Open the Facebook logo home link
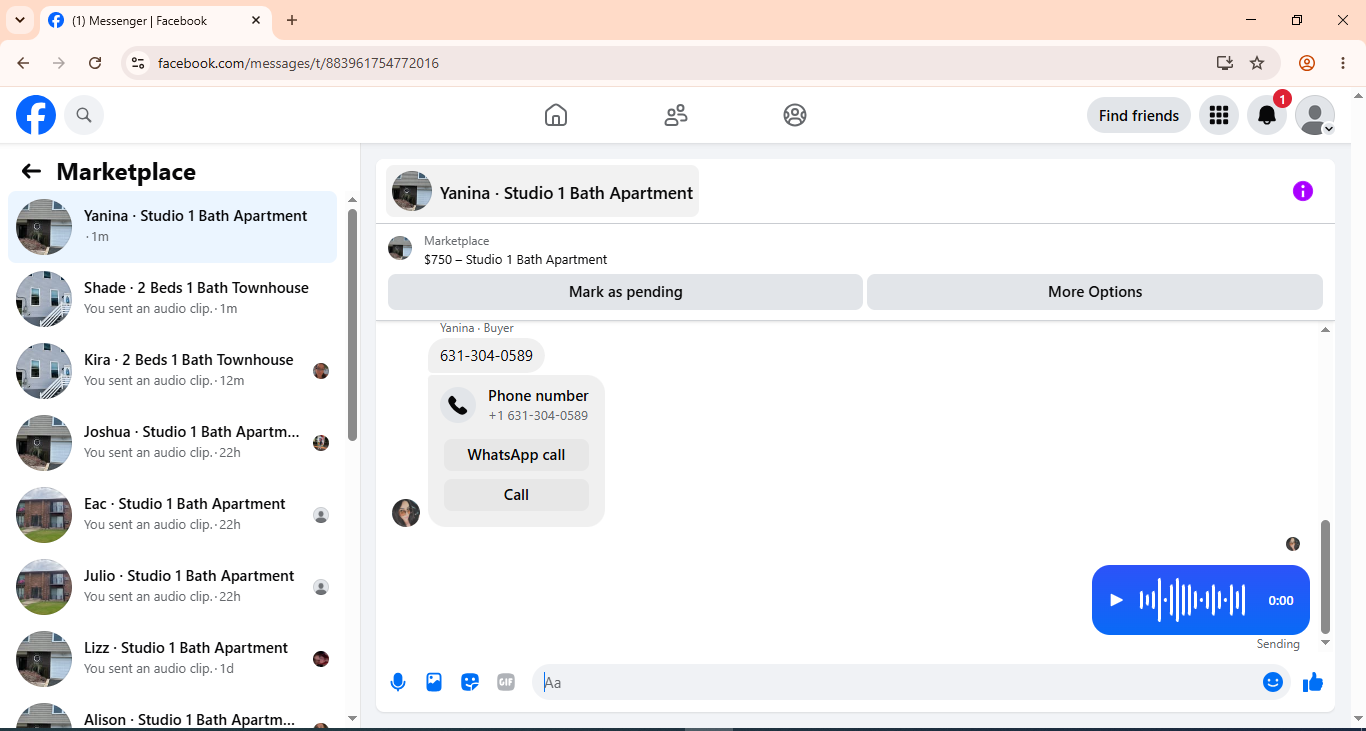This screenshot has width=1366, height=731. 36,115
